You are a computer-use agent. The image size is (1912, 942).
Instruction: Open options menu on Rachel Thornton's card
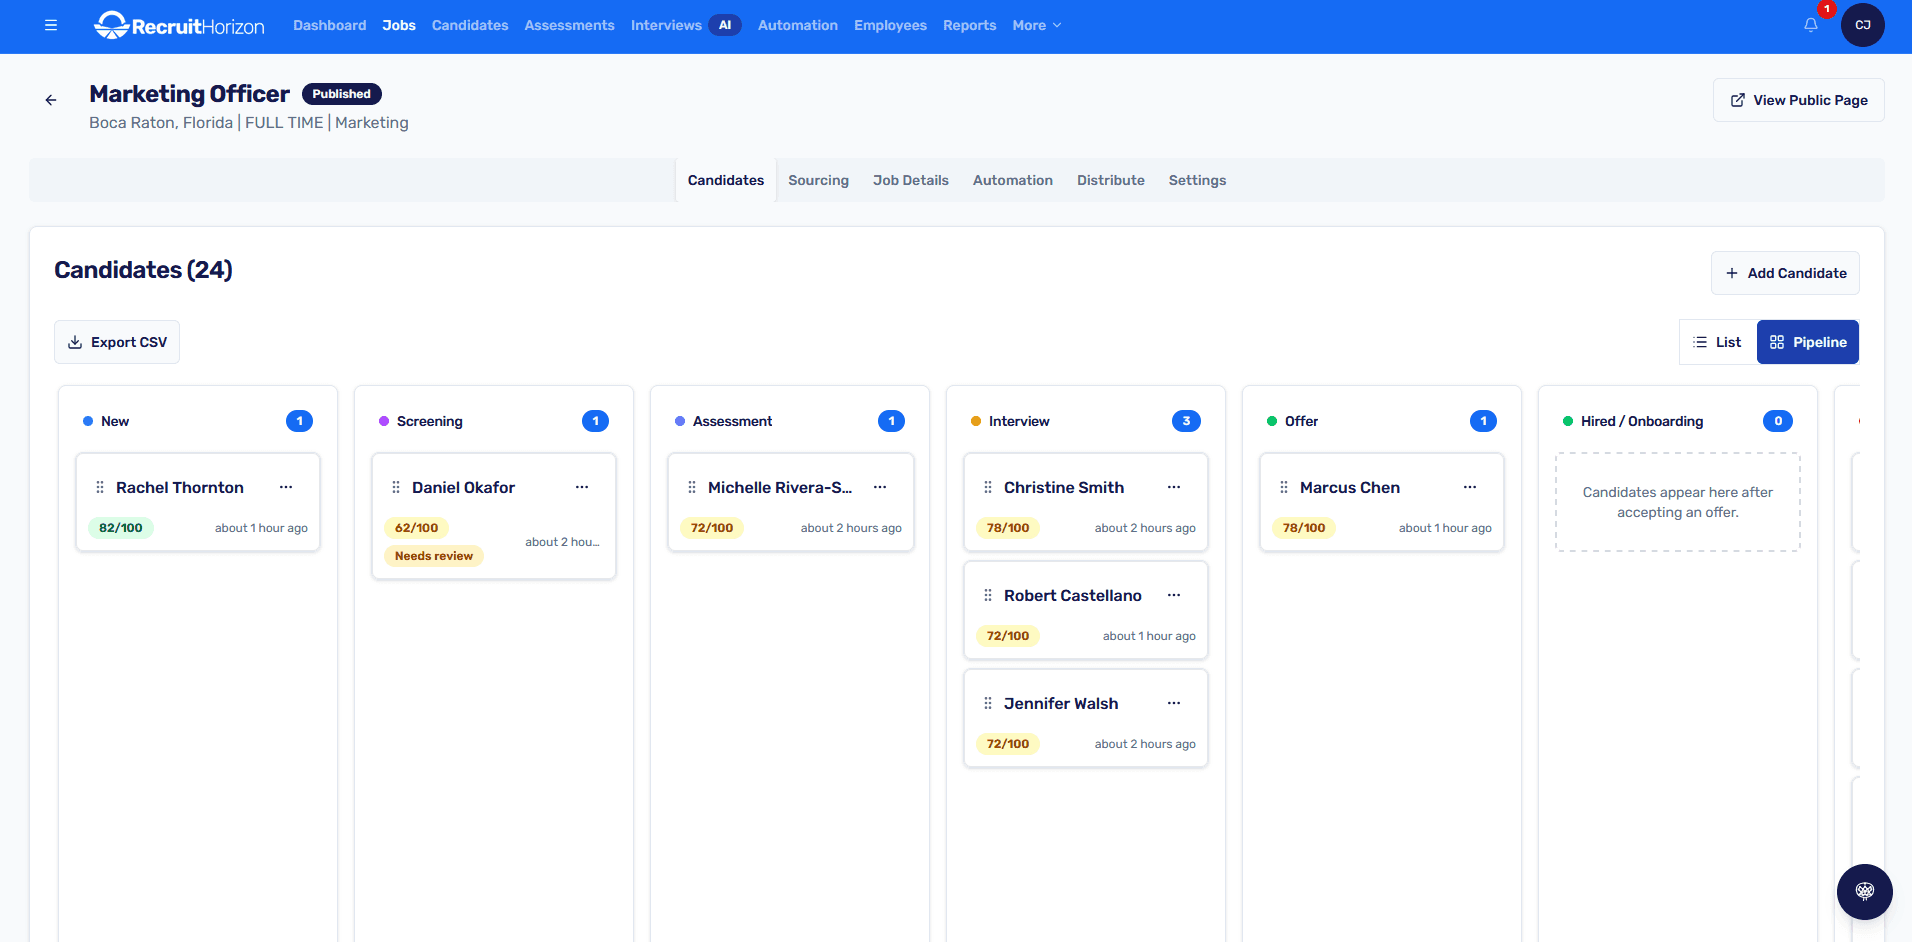coord(286,487)
